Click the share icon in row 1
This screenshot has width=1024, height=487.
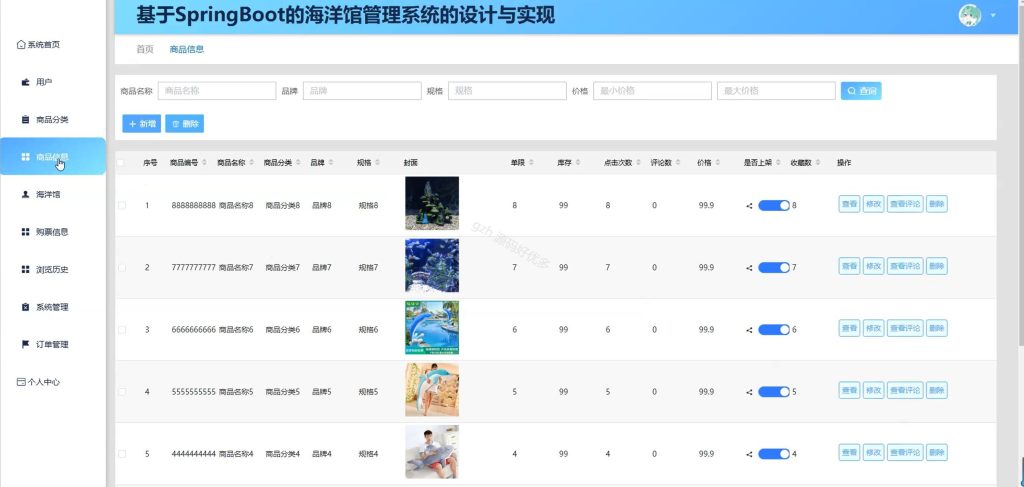pyautogui.click(x=749, y=206)
